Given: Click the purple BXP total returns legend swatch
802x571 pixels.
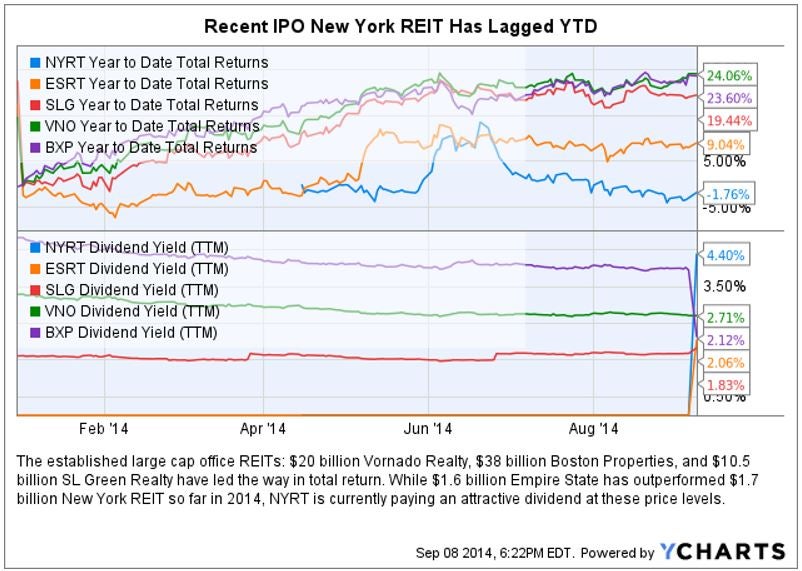Looking at the screenshot, I should pos(35,148).
